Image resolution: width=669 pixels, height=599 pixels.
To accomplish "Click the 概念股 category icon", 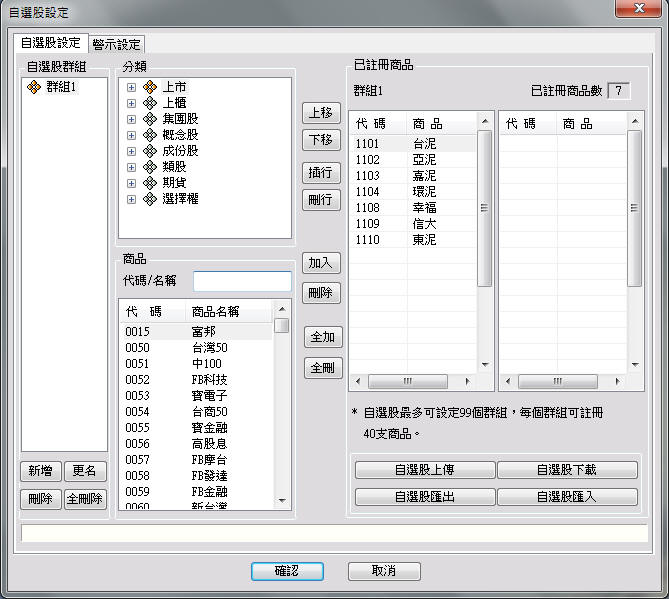I will (150, 135).
